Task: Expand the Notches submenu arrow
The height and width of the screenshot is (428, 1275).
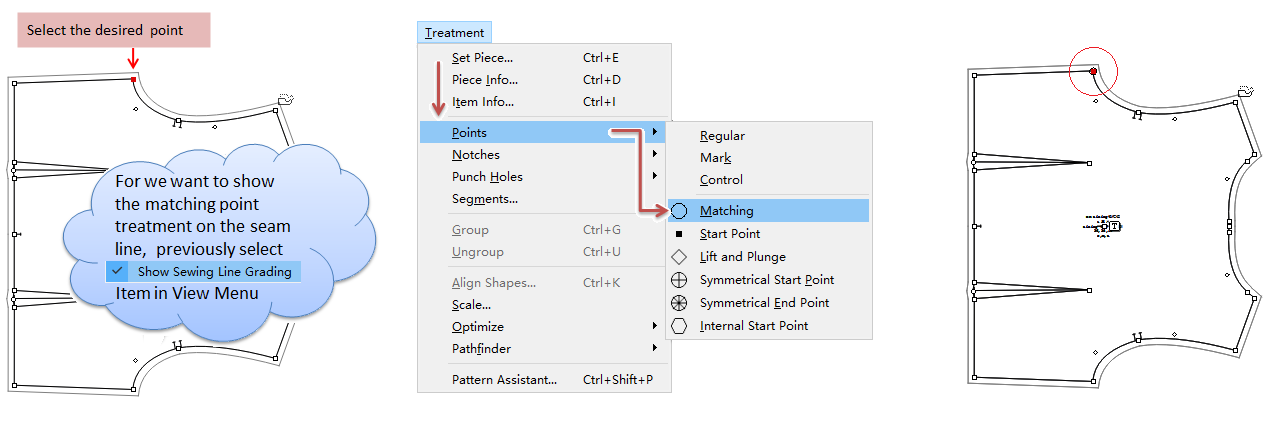Action: point(655,154)
